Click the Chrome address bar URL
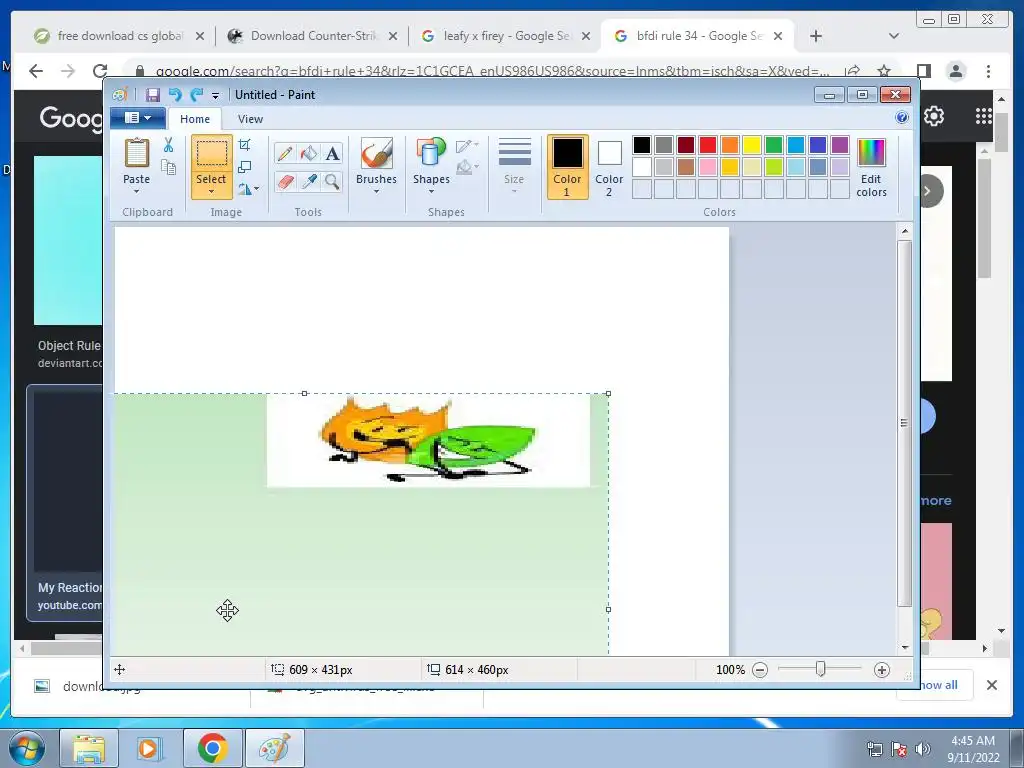1024x768 pixels. tap(492, 71)
